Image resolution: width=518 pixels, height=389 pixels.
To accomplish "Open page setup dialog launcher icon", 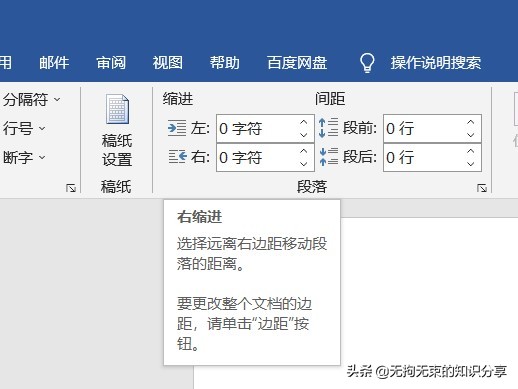I will (71, 188).
